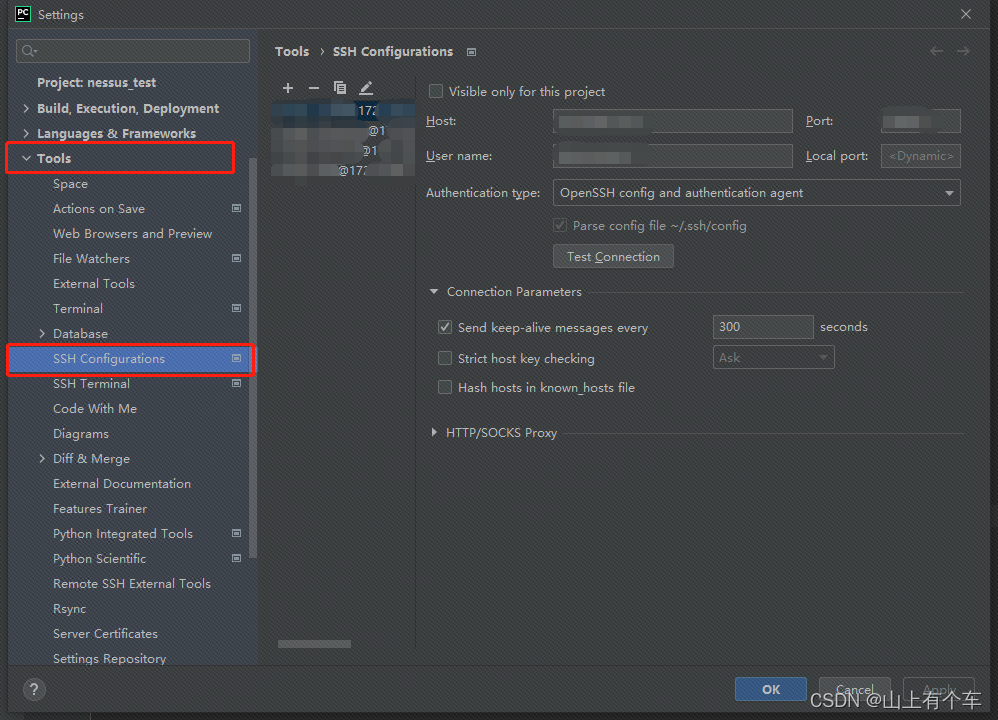The image size is (998, 720).
Task: Enable Visible only for this project
Action: pos(436,91)
